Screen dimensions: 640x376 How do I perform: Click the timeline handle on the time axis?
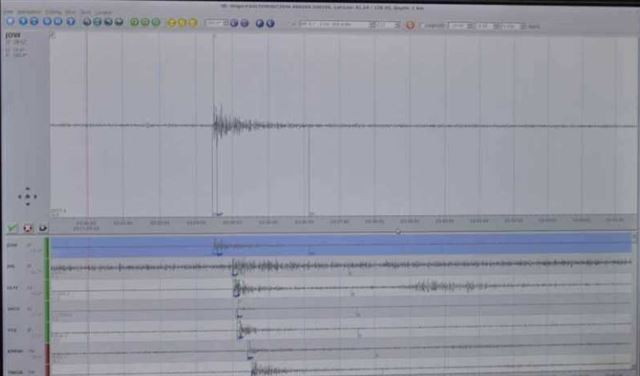398,231
